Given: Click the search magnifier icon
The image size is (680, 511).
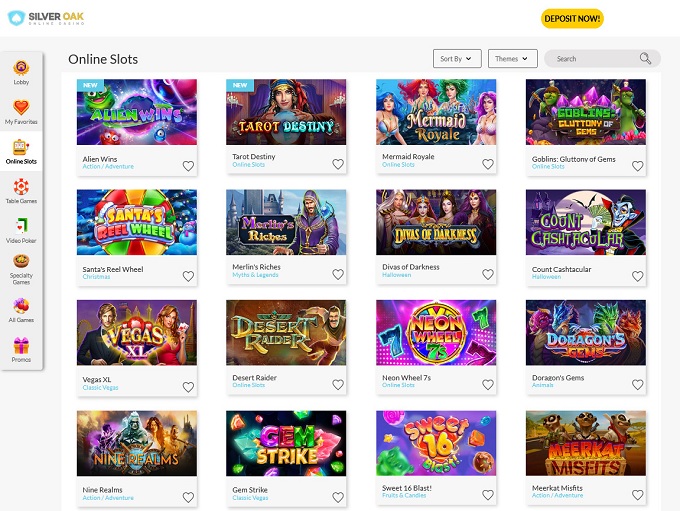Looking at the screenshot, I should pos(645,59).
